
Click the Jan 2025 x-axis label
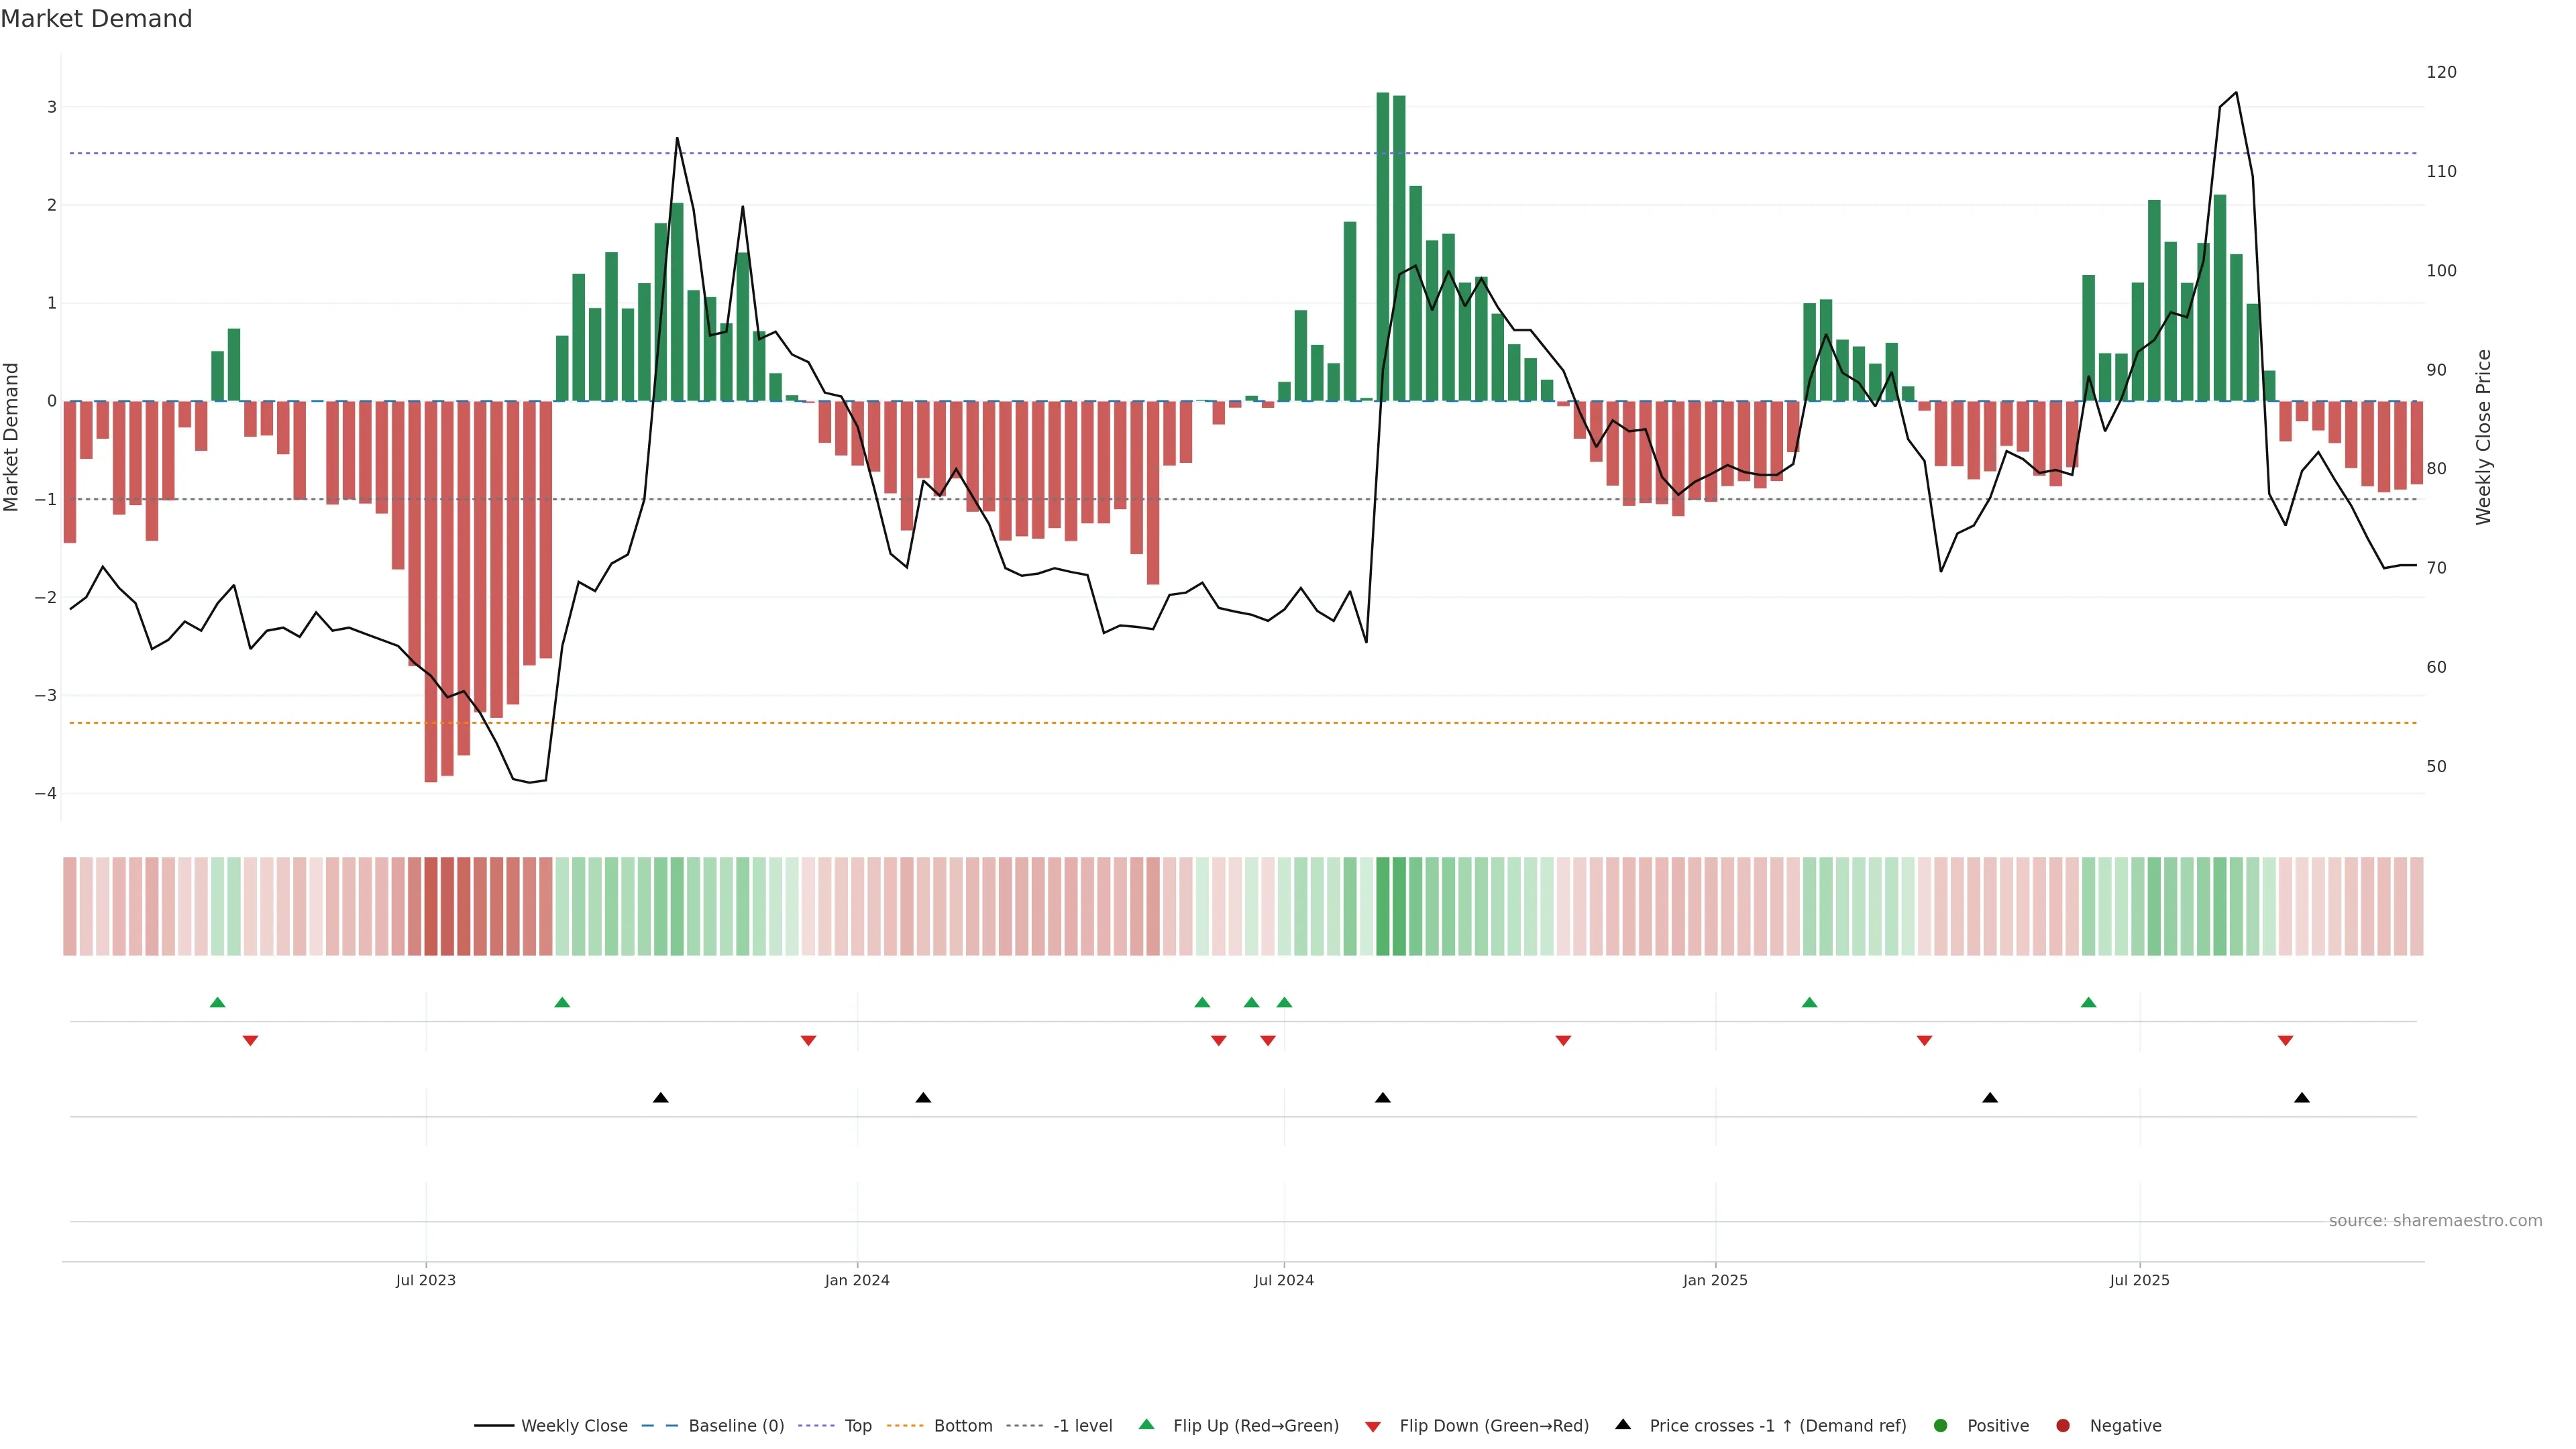1715,1280
